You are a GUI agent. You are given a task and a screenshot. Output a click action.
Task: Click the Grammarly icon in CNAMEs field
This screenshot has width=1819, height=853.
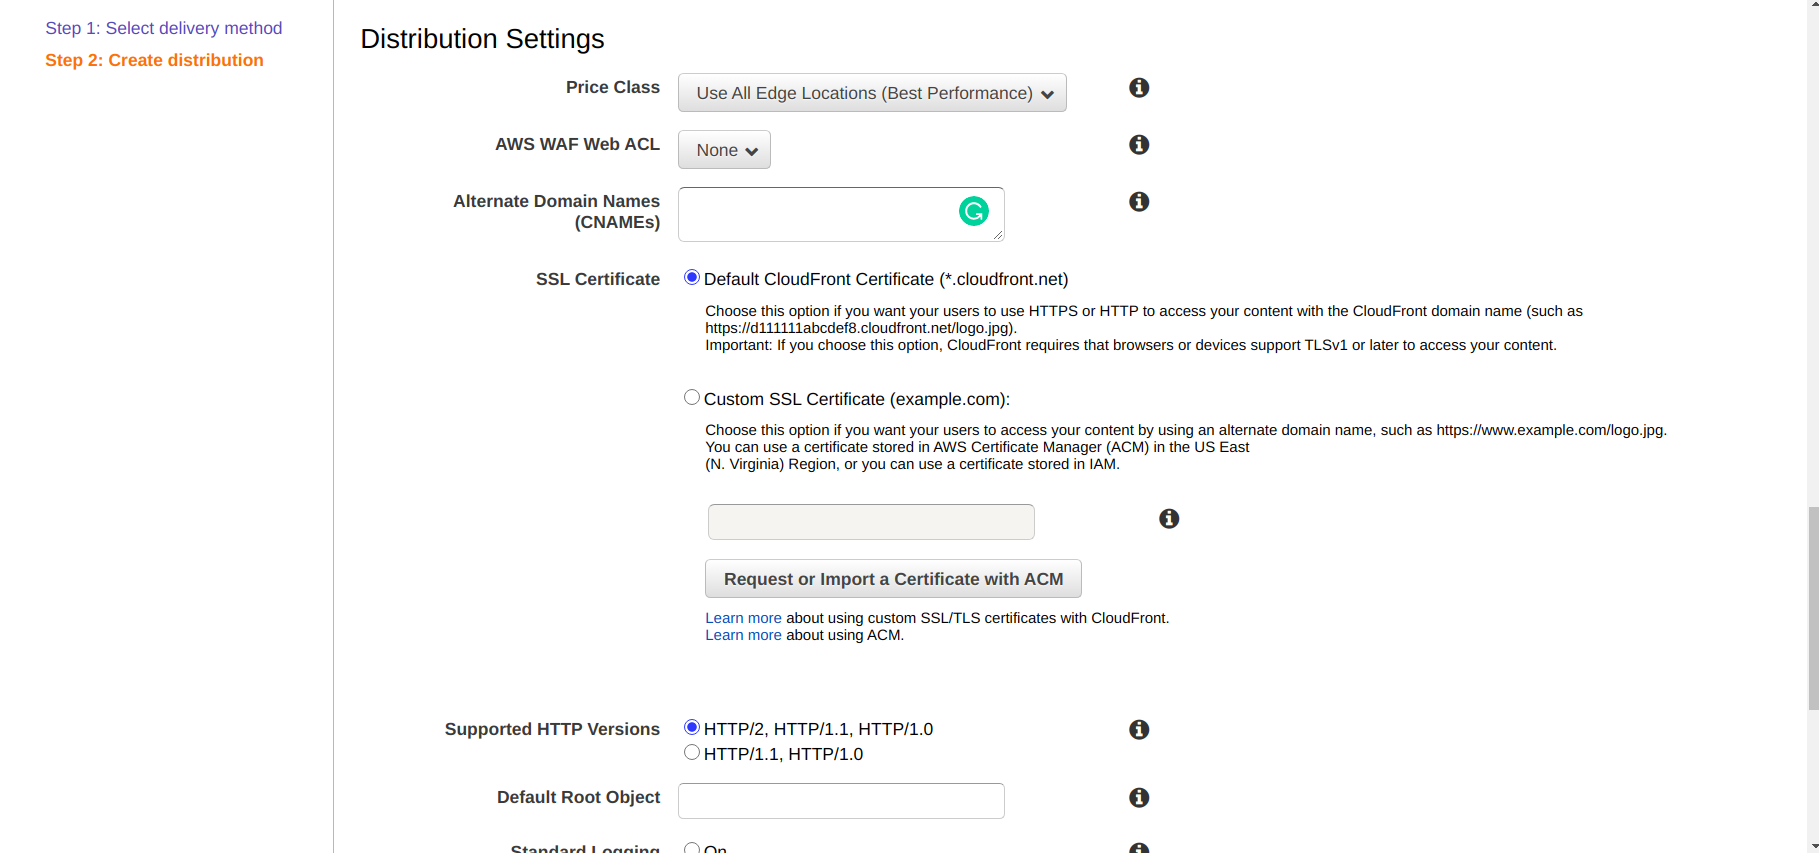point(973,211)
